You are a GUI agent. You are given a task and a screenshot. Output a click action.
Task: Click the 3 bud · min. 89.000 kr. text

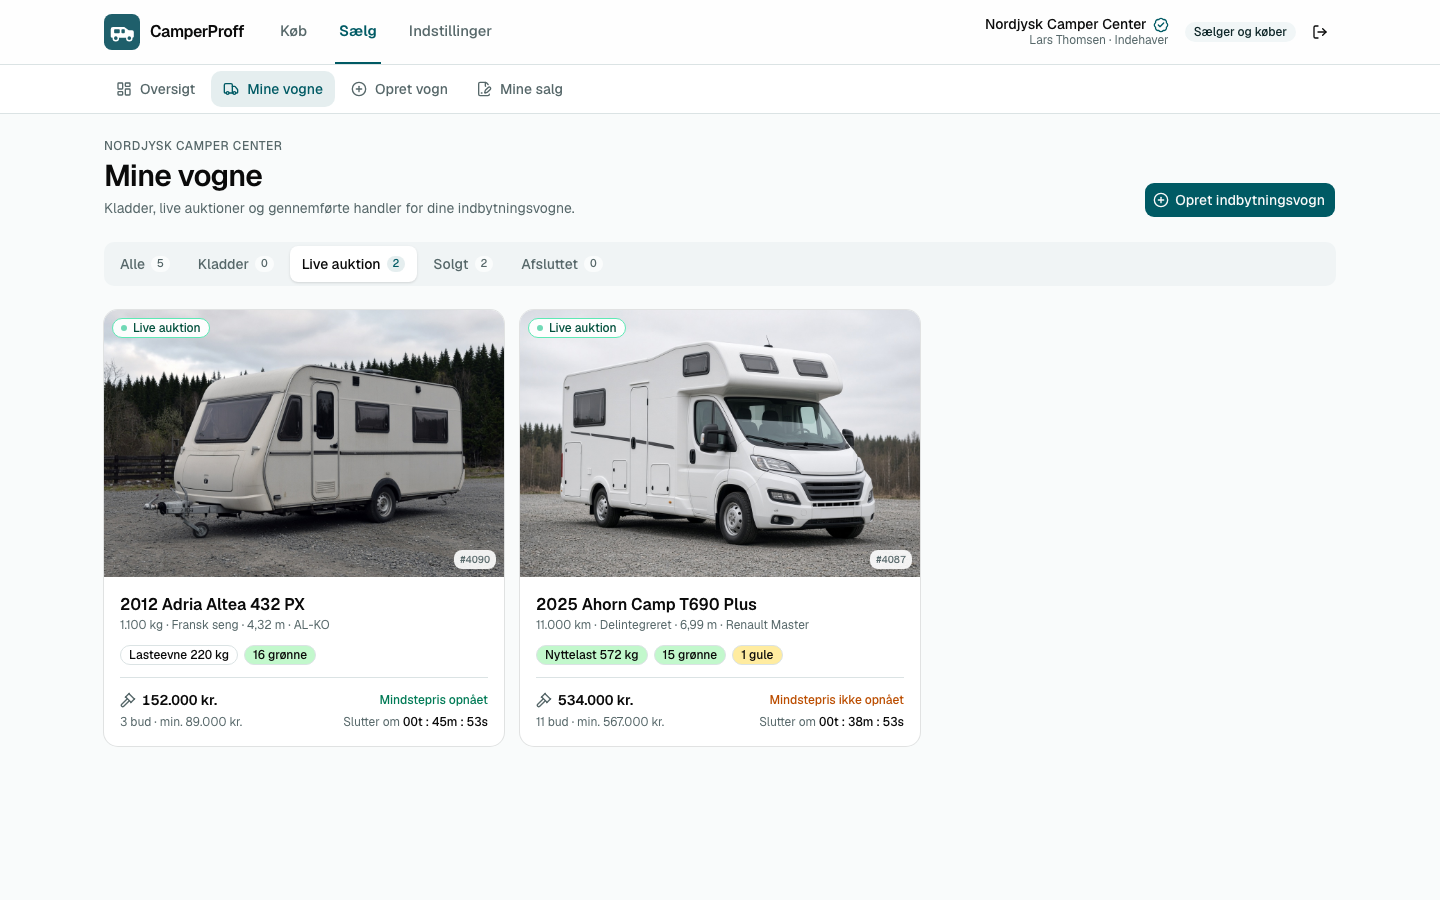(x=181, y=722)
